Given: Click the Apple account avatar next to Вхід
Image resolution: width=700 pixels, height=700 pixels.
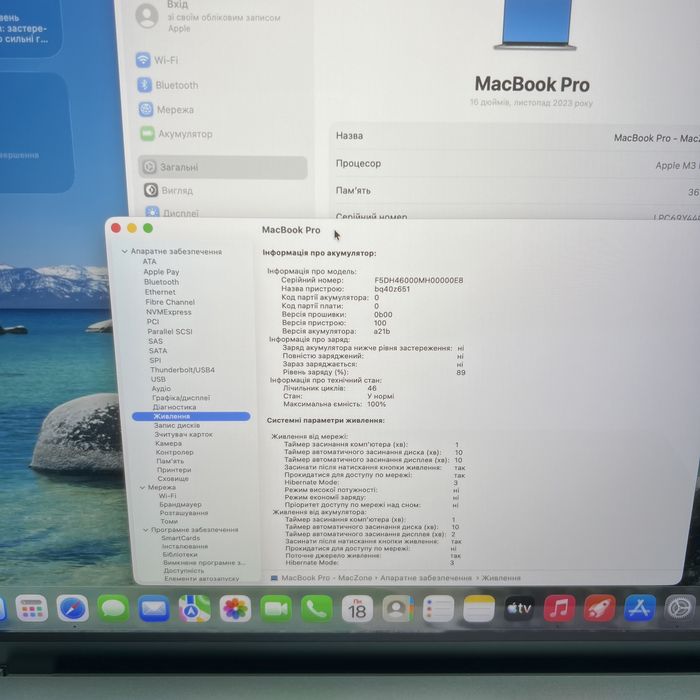Looking at the screenshot, I should 147,15.
